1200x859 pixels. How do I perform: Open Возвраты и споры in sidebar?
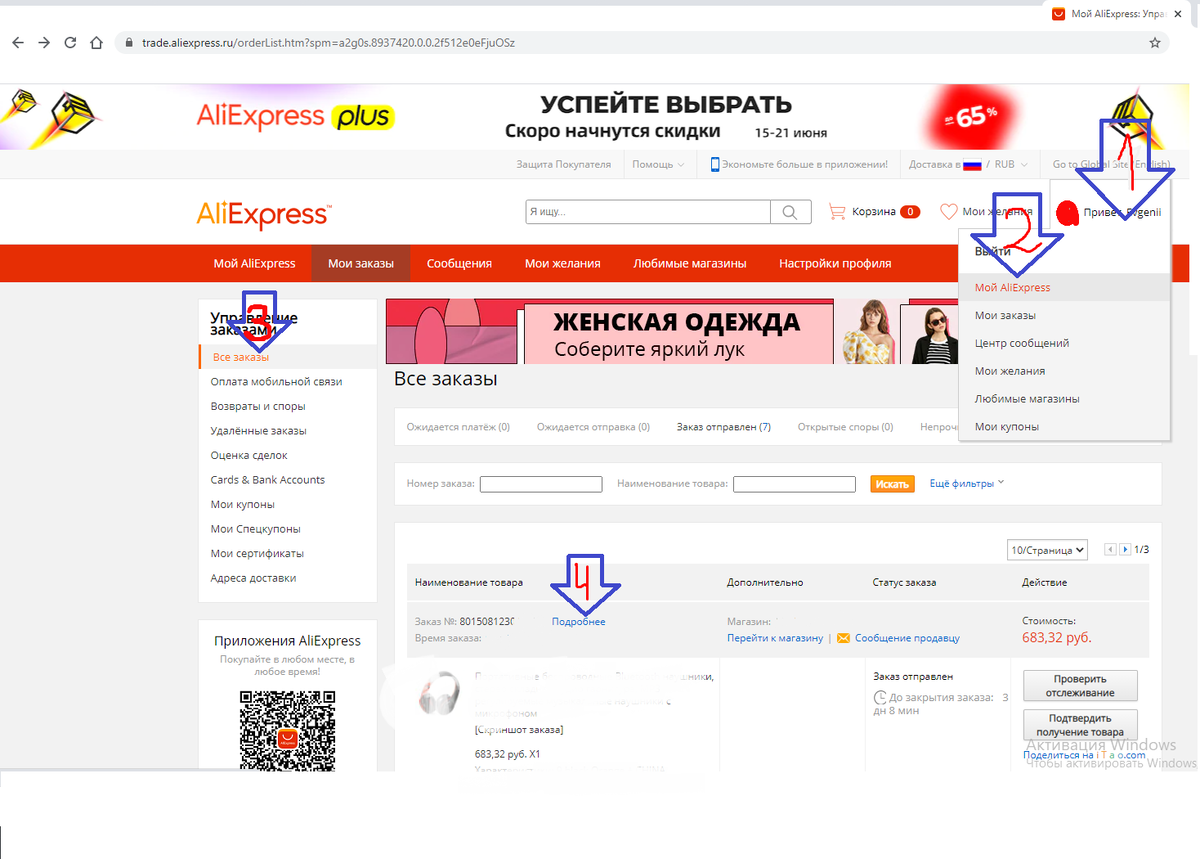[258, 406]
